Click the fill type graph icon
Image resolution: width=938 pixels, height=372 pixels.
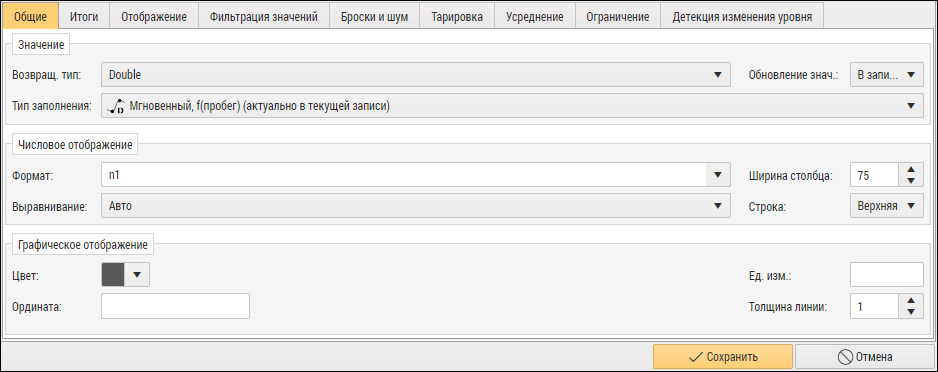pyautogui.click(x=115, y=106)
